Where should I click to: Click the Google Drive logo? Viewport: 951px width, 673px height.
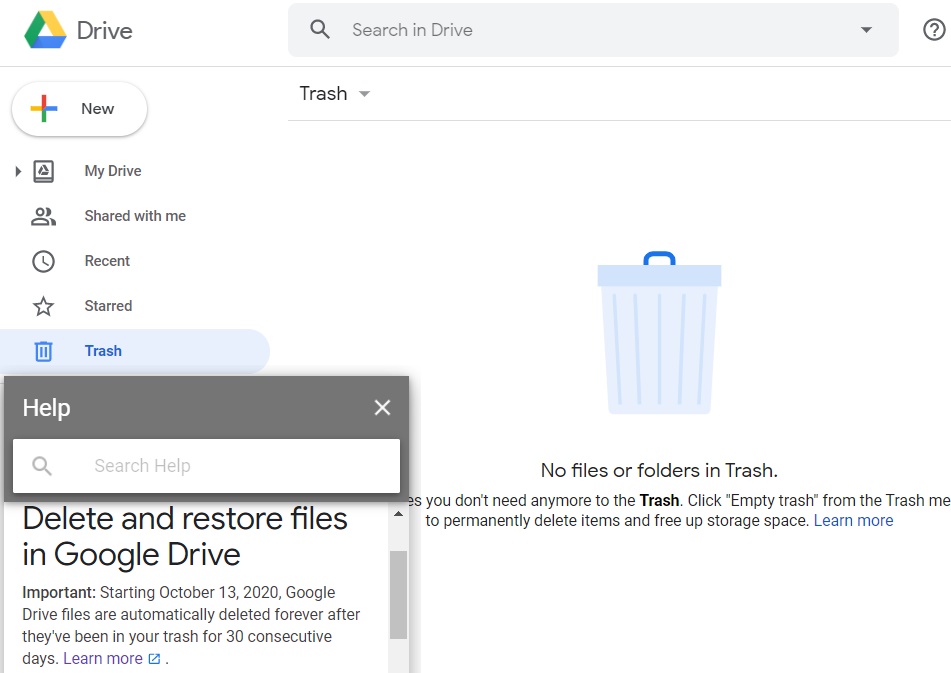pos(46,30)
